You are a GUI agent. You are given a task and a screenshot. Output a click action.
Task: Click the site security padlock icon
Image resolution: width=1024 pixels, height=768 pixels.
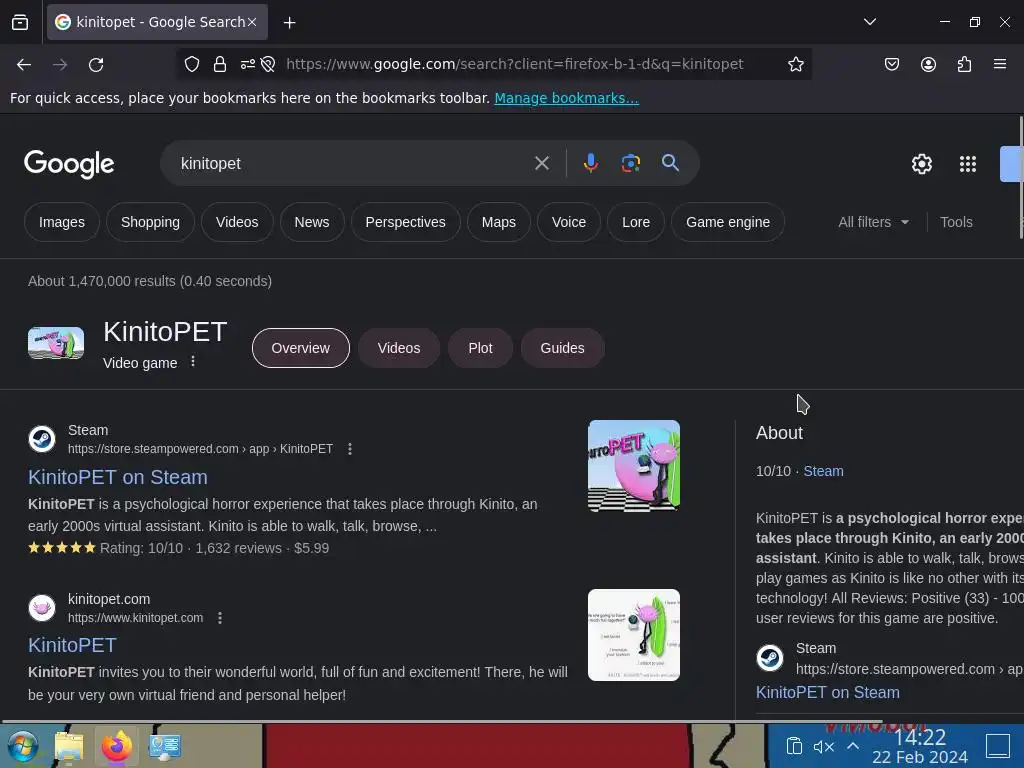pyautogui.click(x=220, y=64)
